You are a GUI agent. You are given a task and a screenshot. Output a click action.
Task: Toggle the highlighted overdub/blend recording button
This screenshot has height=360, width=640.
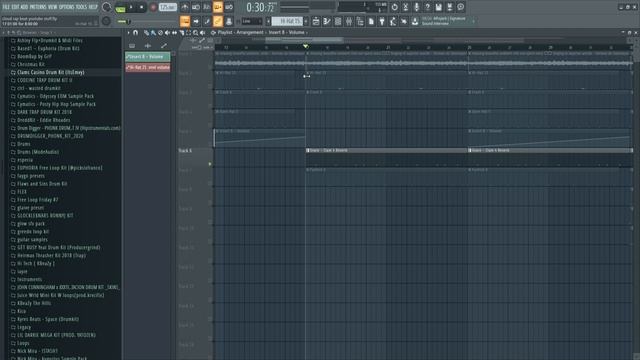pyautogui.click(x=218, y=7)
